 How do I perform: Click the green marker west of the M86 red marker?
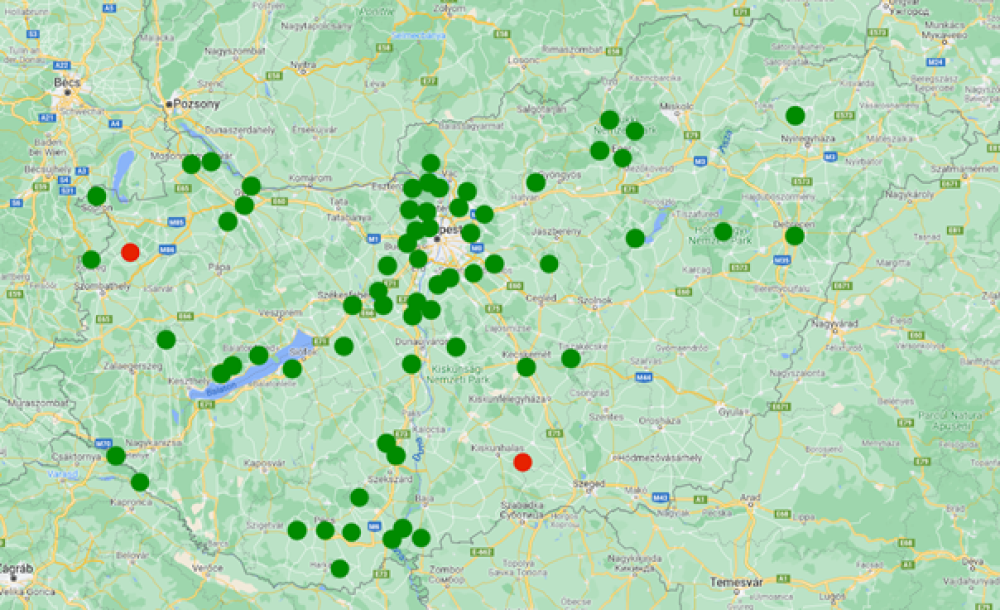point(91,260)
